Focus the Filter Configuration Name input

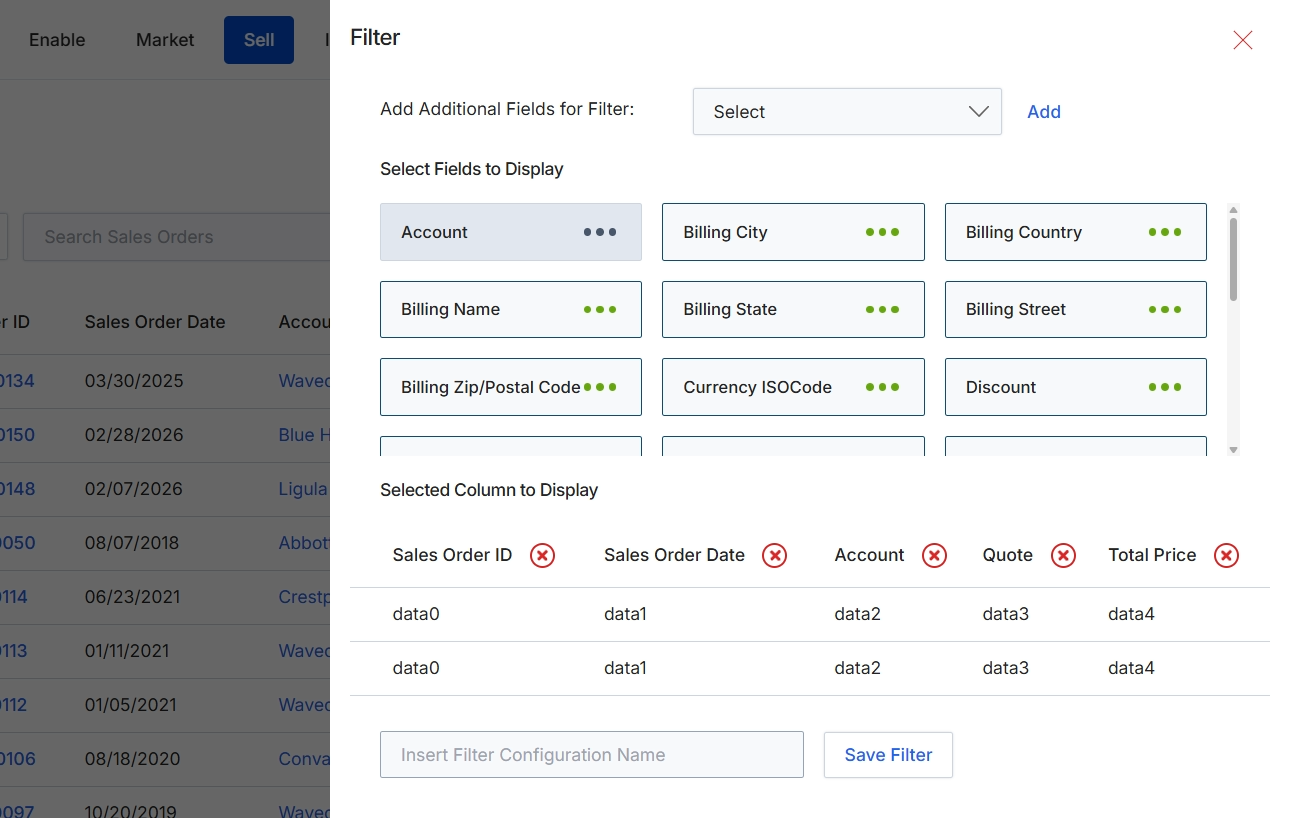pos(592,755)
